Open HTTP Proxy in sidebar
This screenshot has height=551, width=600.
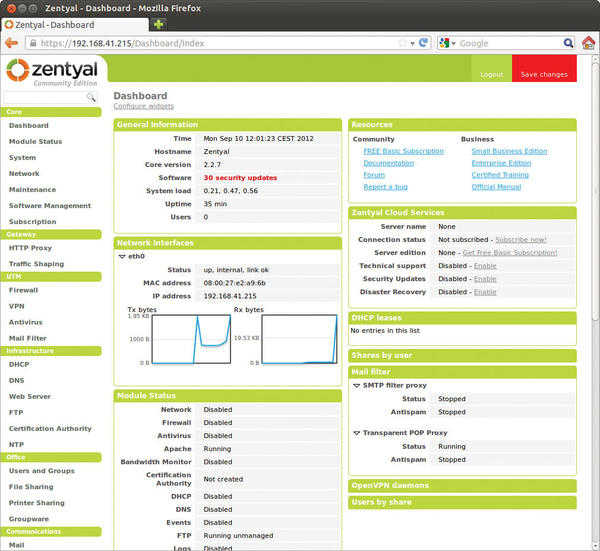tap(30, 248)
